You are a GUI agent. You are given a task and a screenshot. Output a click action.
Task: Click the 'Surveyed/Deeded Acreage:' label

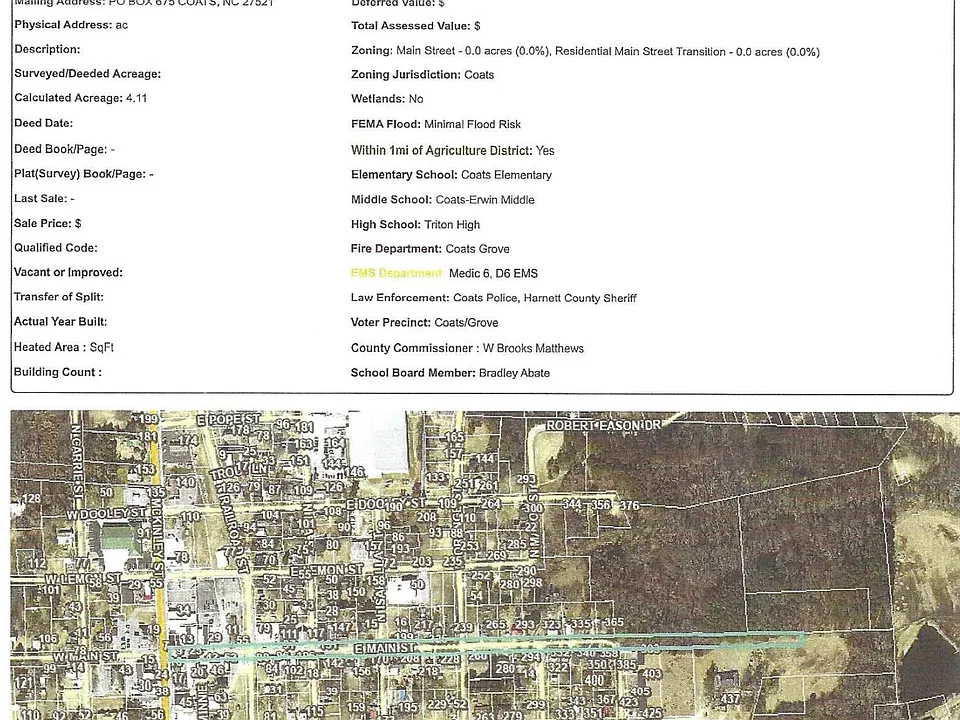click(88, 74)
